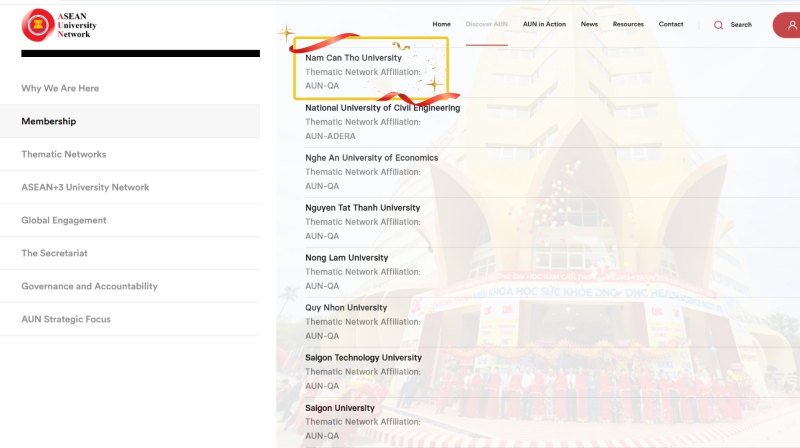Select National University of Civil Engineering entry
The height and width of the screenshot is (448, 800).
coord(383,108)
